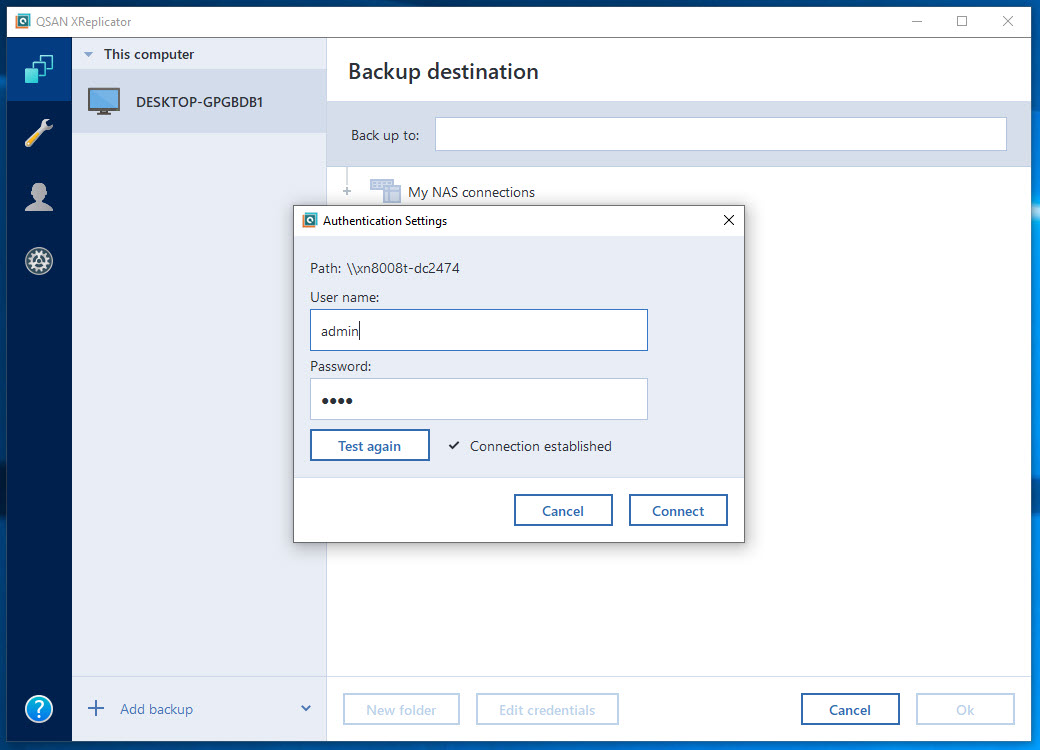Focus the Password field
1040x750 pixels.
(x=479, y=399)
